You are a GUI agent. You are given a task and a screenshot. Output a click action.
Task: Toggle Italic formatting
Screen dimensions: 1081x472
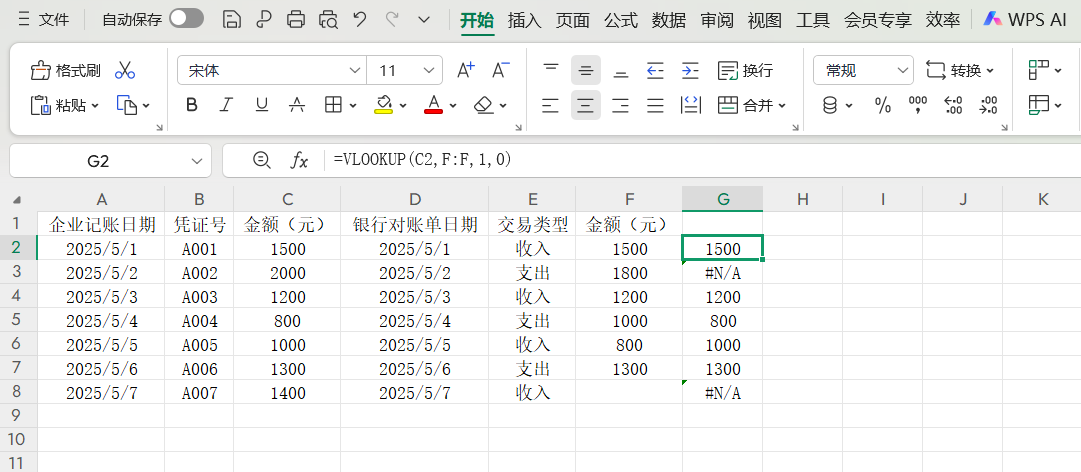pos(226,105)
